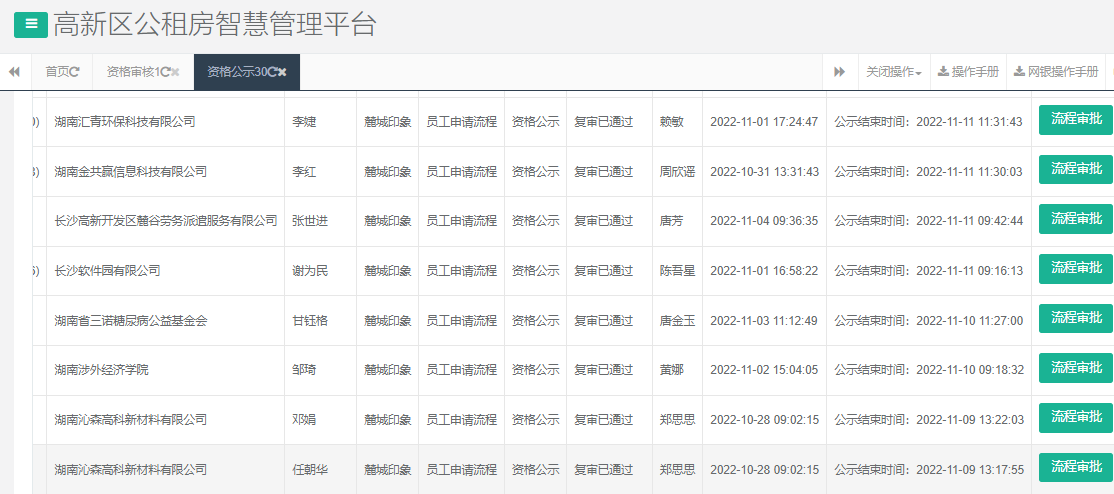Click reviewer name 唐芳
This screenshot has height=494, width=1114.
click(x=671, y=221)
